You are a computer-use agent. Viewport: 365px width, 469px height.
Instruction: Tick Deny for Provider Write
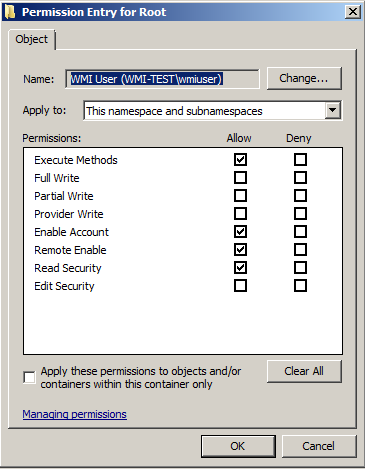(x=300, y=214)
